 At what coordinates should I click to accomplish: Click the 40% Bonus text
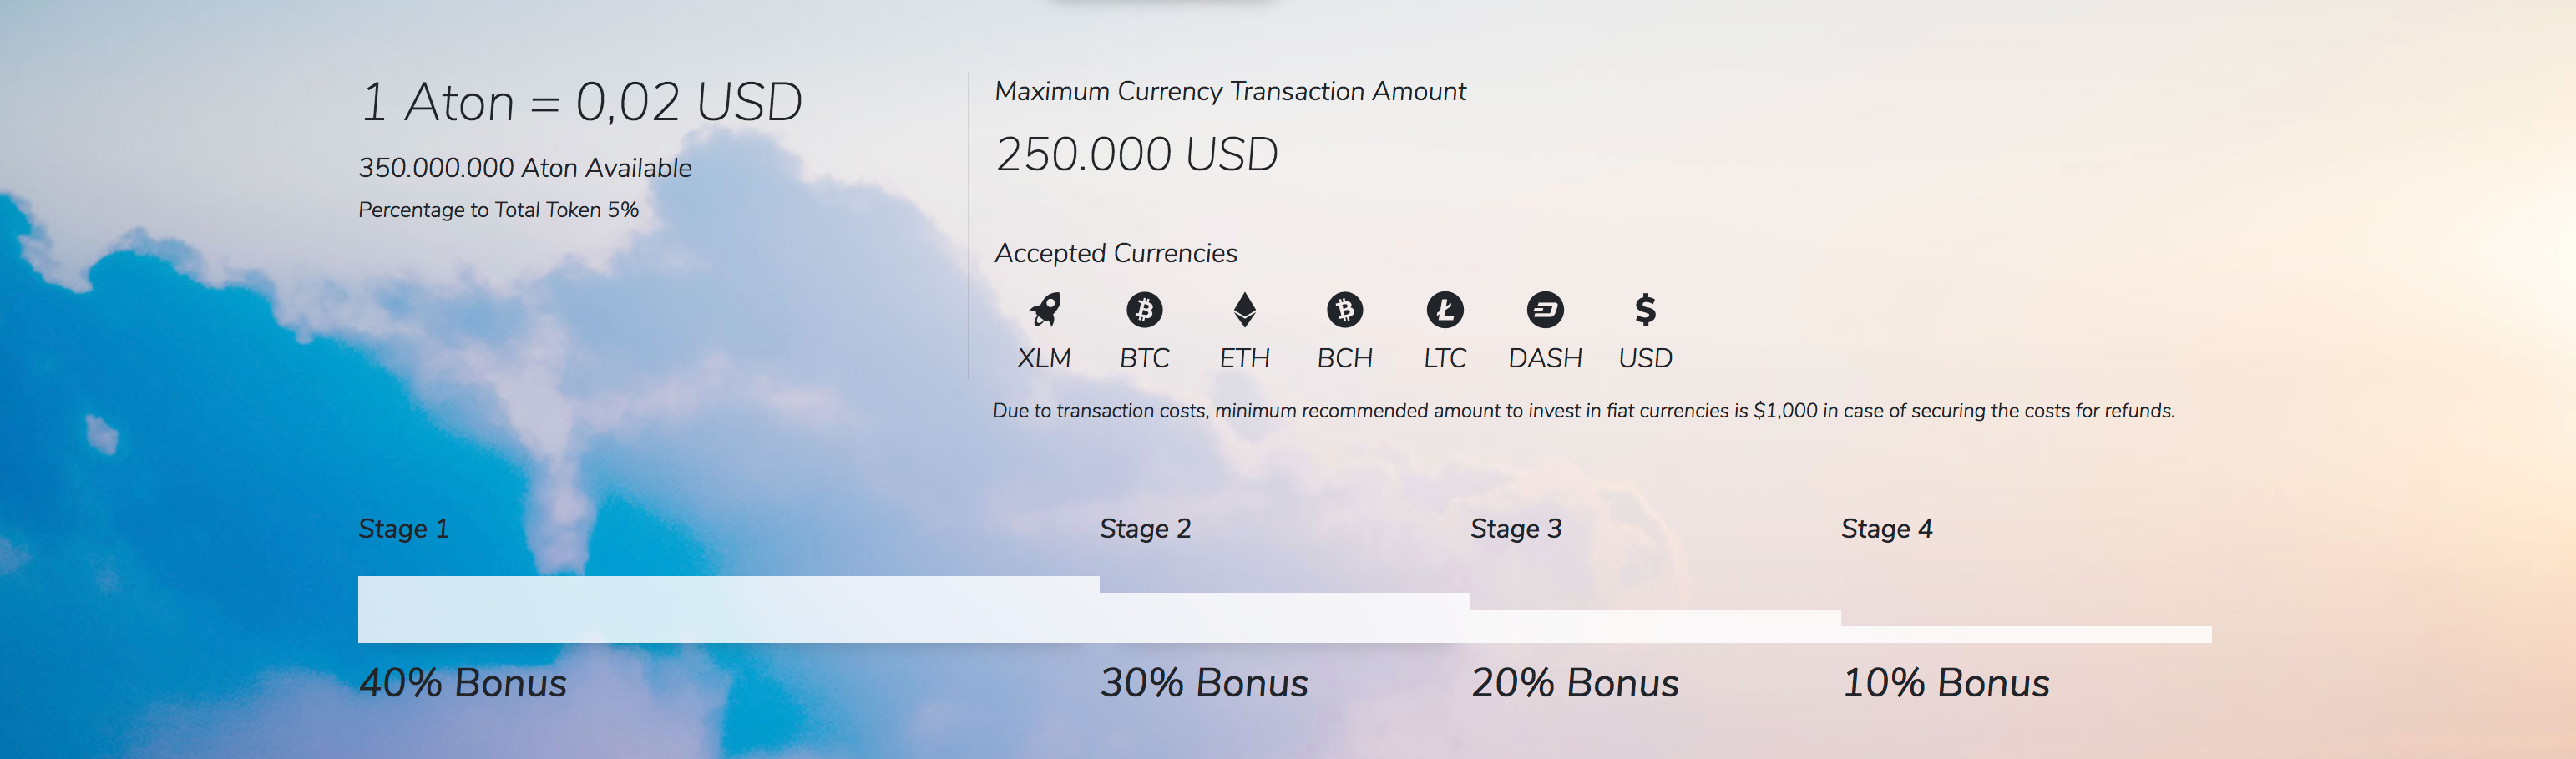(462, 683)
